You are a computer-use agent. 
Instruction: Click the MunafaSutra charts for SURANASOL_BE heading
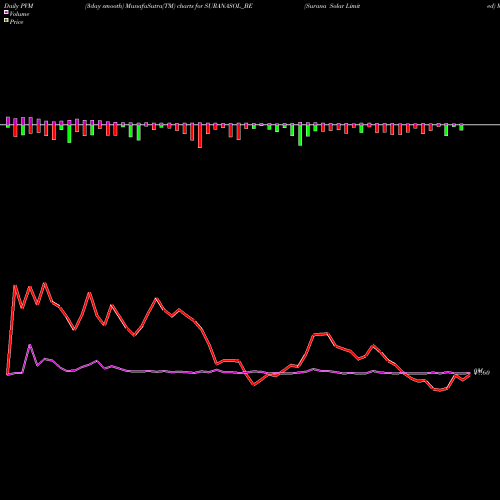coord(168,6)
